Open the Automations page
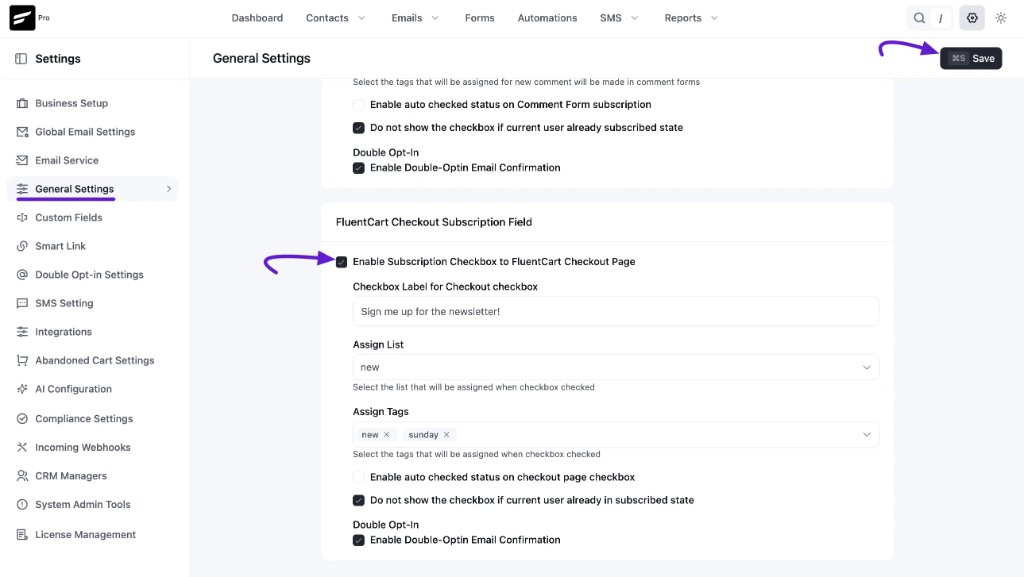Screen dimensions: 1024x577 pos(547,18)
